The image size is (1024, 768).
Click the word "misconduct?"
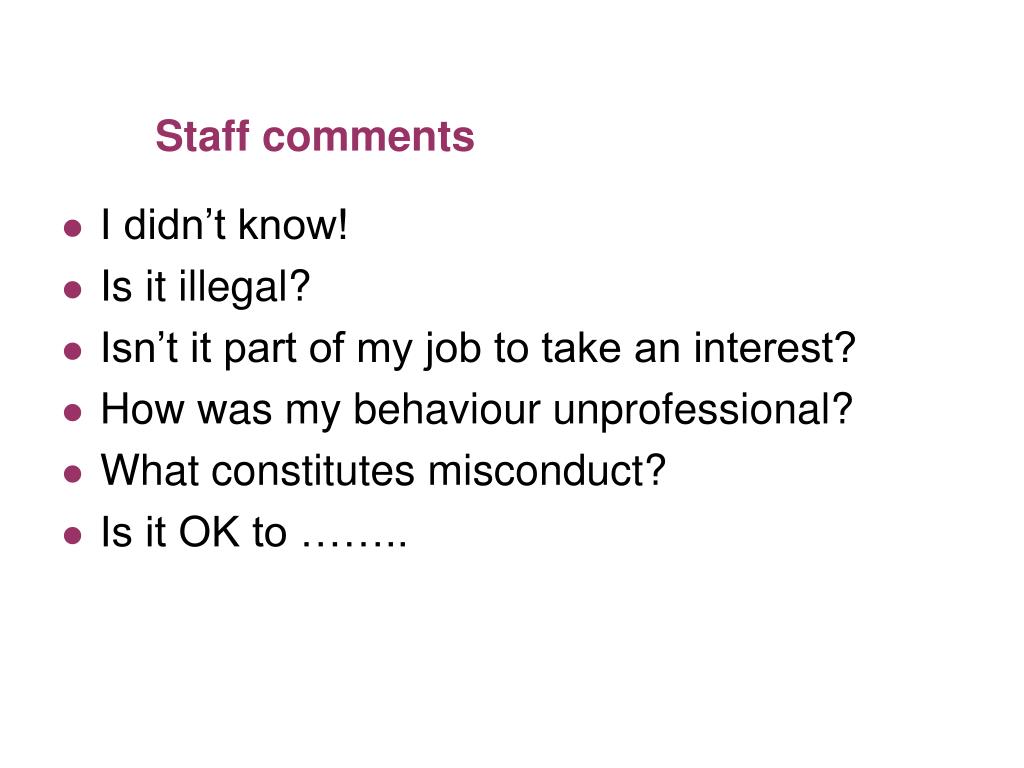[547, 470]
